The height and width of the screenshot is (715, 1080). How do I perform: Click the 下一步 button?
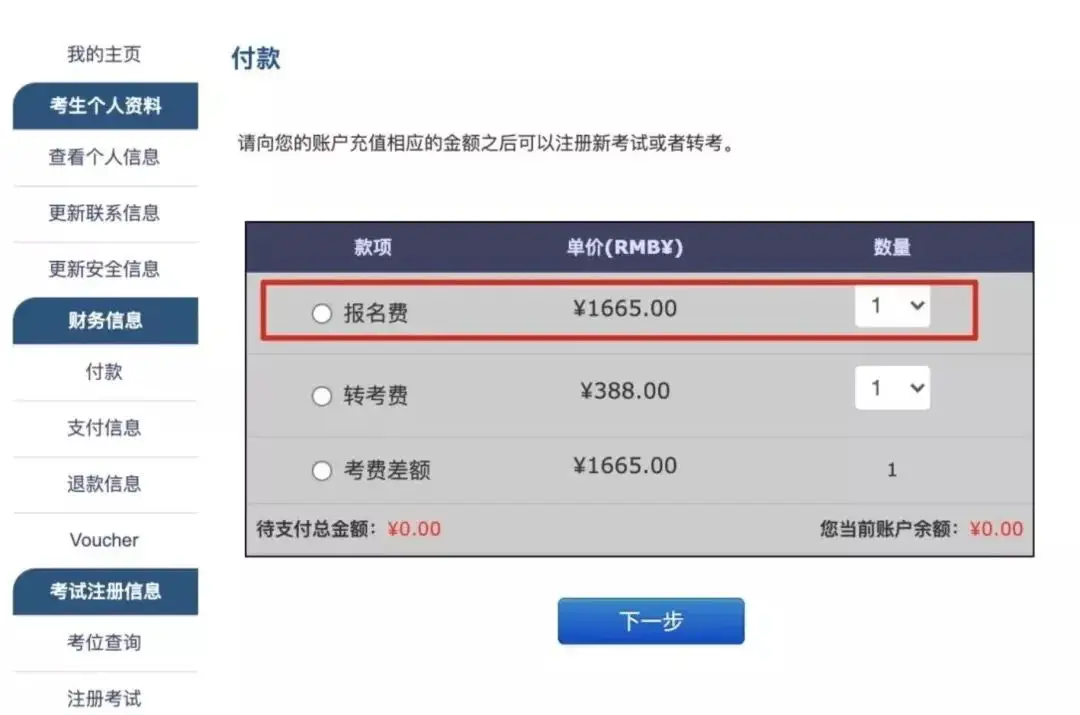[x=650, y=620]
